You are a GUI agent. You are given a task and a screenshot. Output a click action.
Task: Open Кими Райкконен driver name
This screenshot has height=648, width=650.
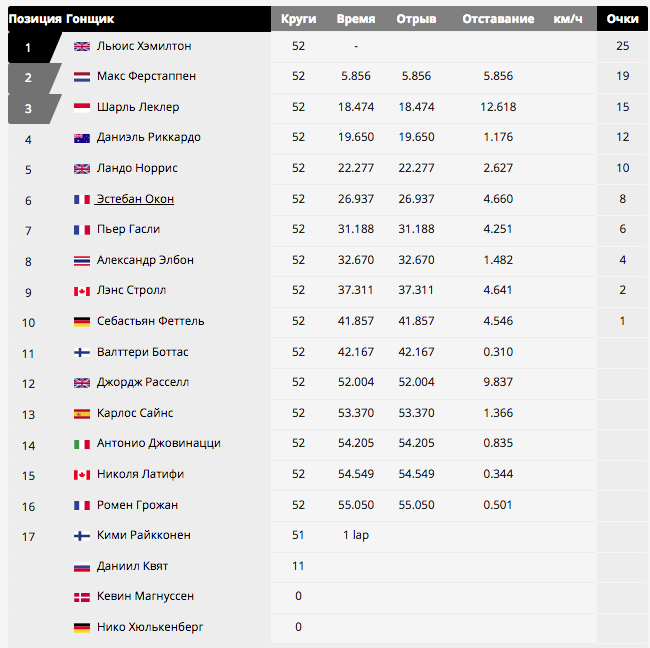coord(143,535)
